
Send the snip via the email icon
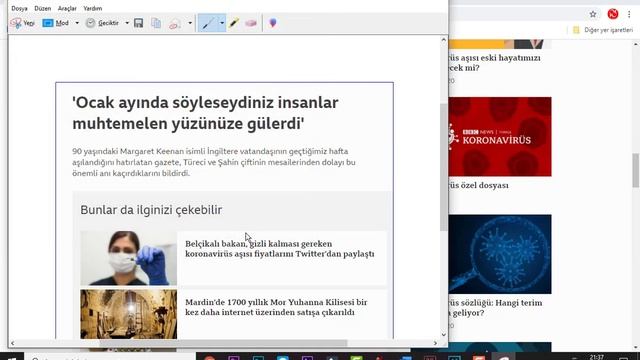[x=175, y=24]
